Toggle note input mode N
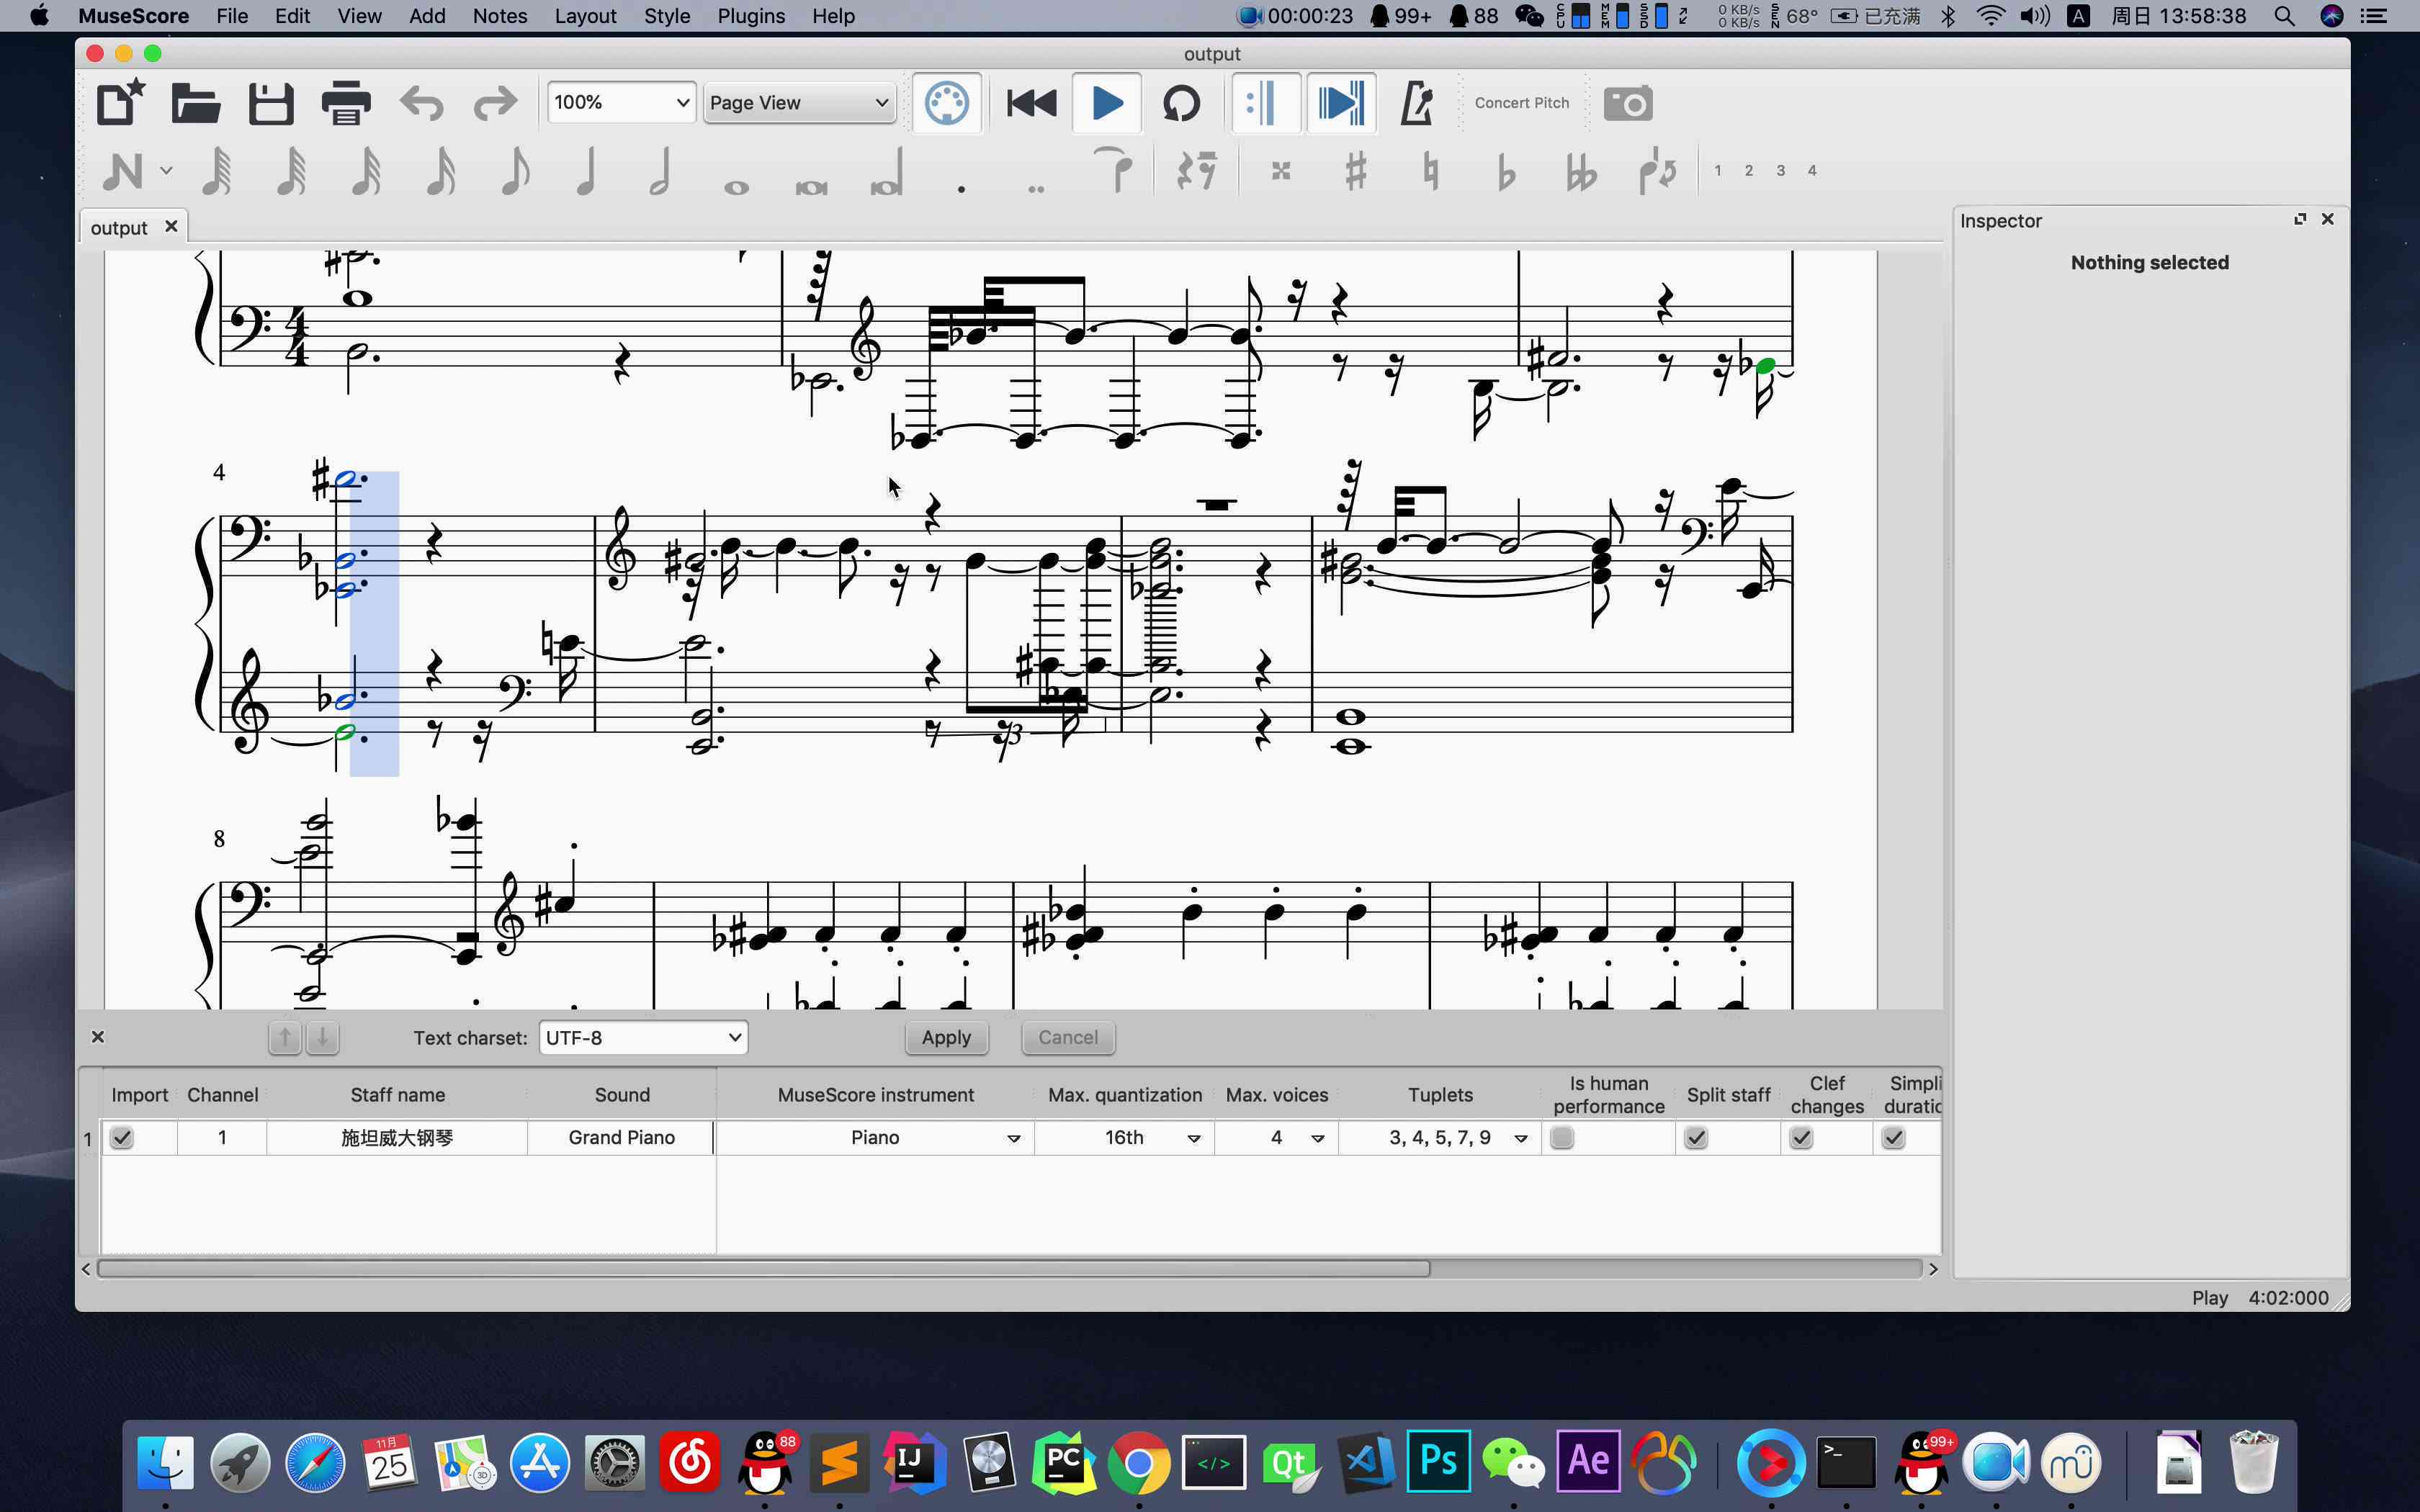The width and height of the screenshot is (2420, 1512). coord(122,171)
